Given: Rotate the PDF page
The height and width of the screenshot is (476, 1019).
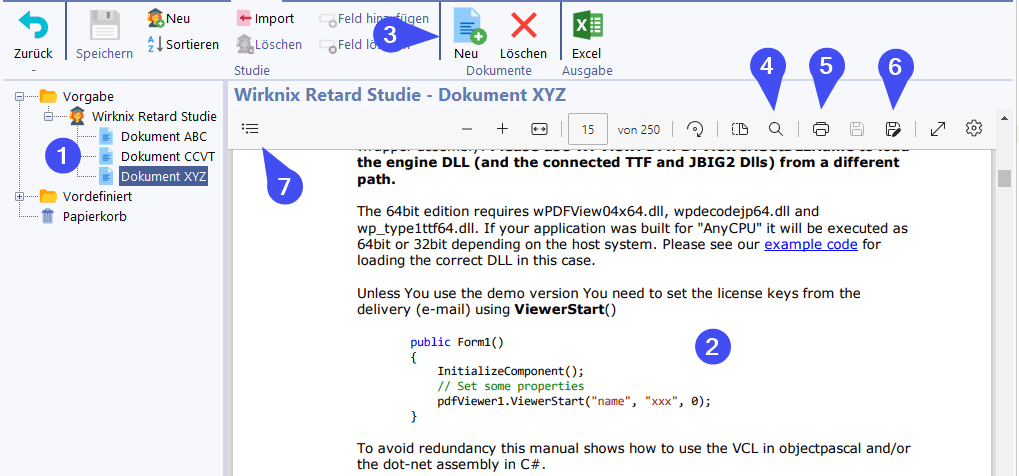Looking at the screenshot, I should pos(695,129).
